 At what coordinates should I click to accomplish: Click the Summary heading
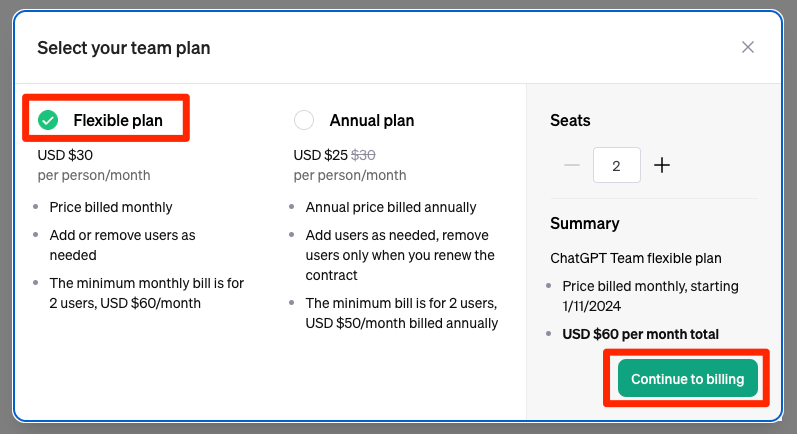[585, 224]
